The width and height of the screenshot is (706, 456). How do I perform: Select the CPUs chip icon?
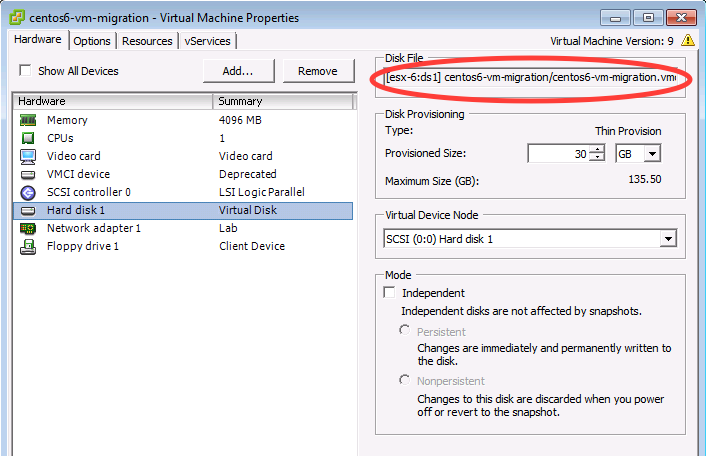[28, 138]
